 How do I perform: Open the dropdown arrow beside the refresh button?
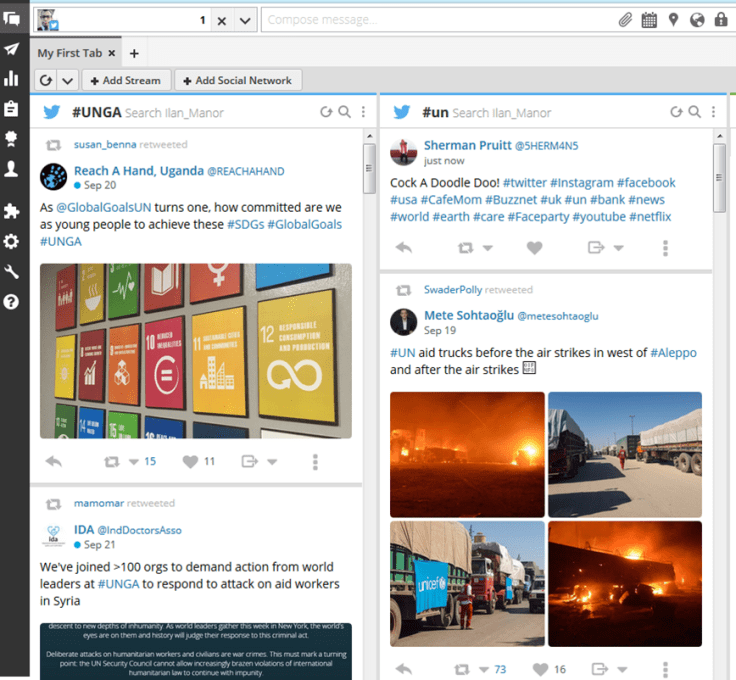(x=67, y=81)
